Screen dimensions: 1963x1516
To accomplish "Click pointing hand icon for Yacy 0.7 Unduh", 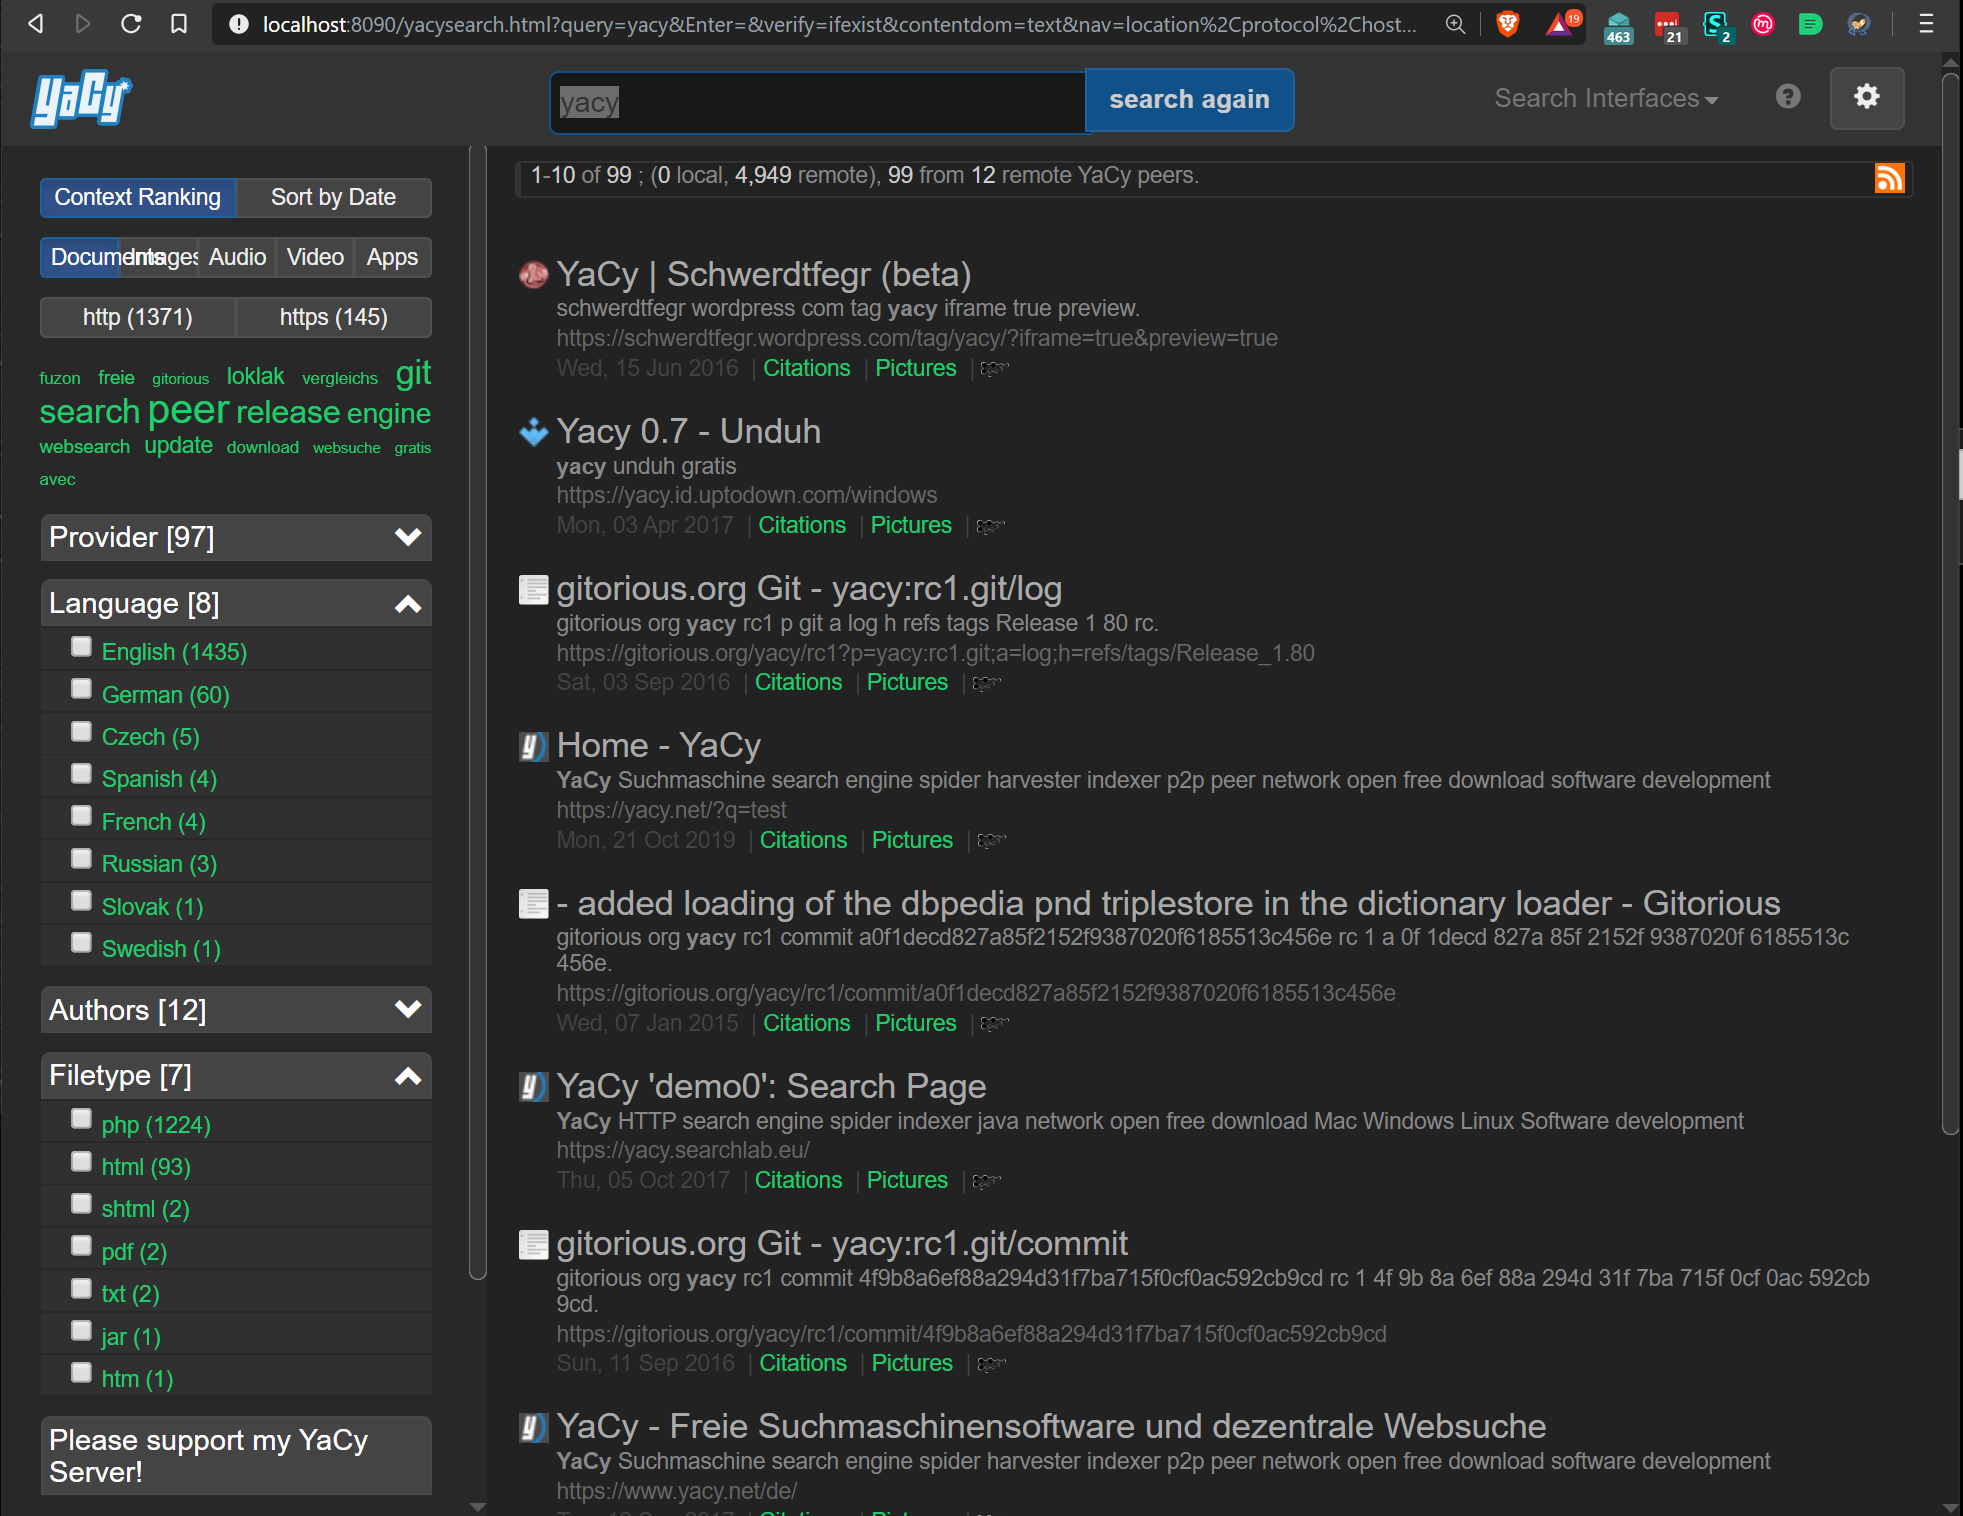I will point(990,526).
